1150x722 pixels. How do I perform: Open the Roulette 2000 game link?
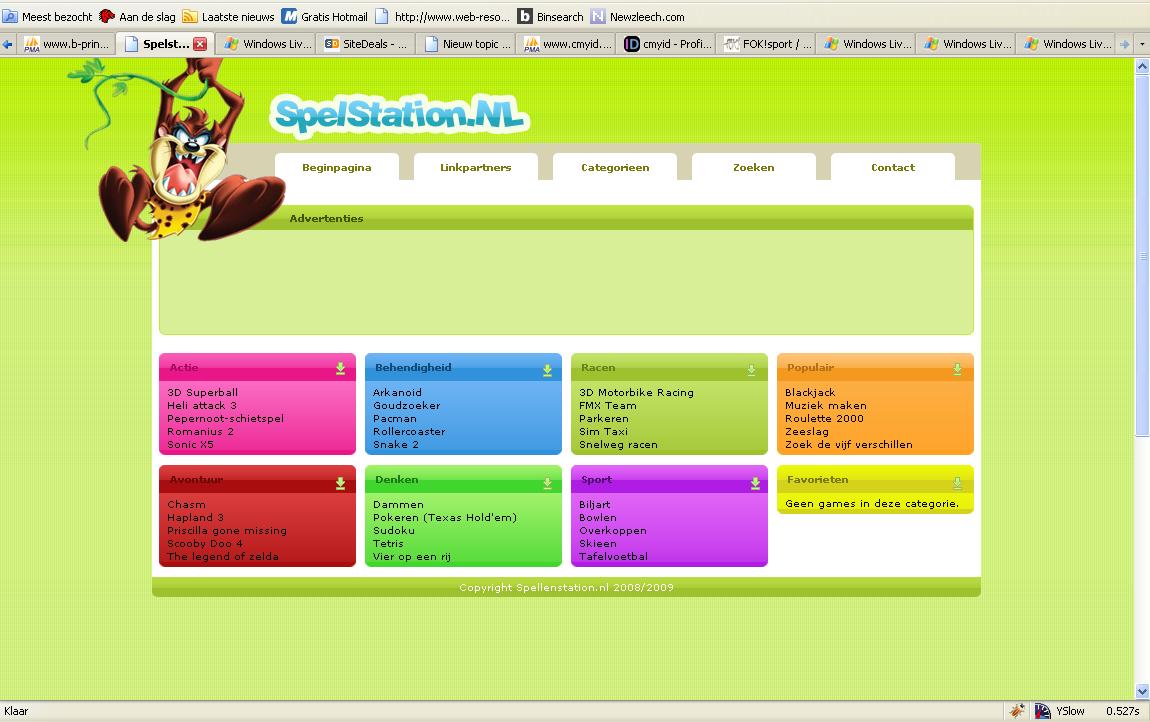(x=824, y=419)
